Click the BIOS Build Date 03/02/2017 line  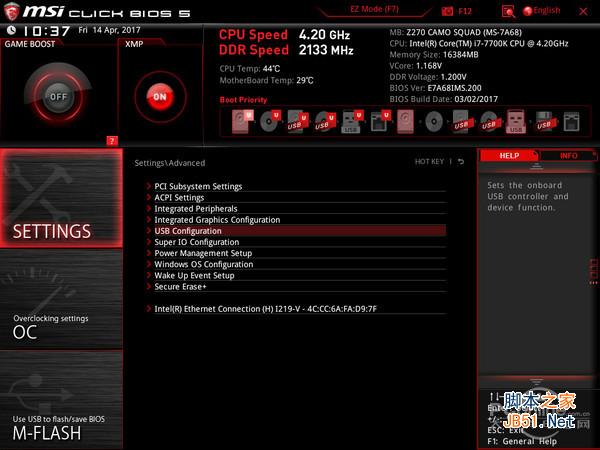pyautogui.click(x=443, y=99)
